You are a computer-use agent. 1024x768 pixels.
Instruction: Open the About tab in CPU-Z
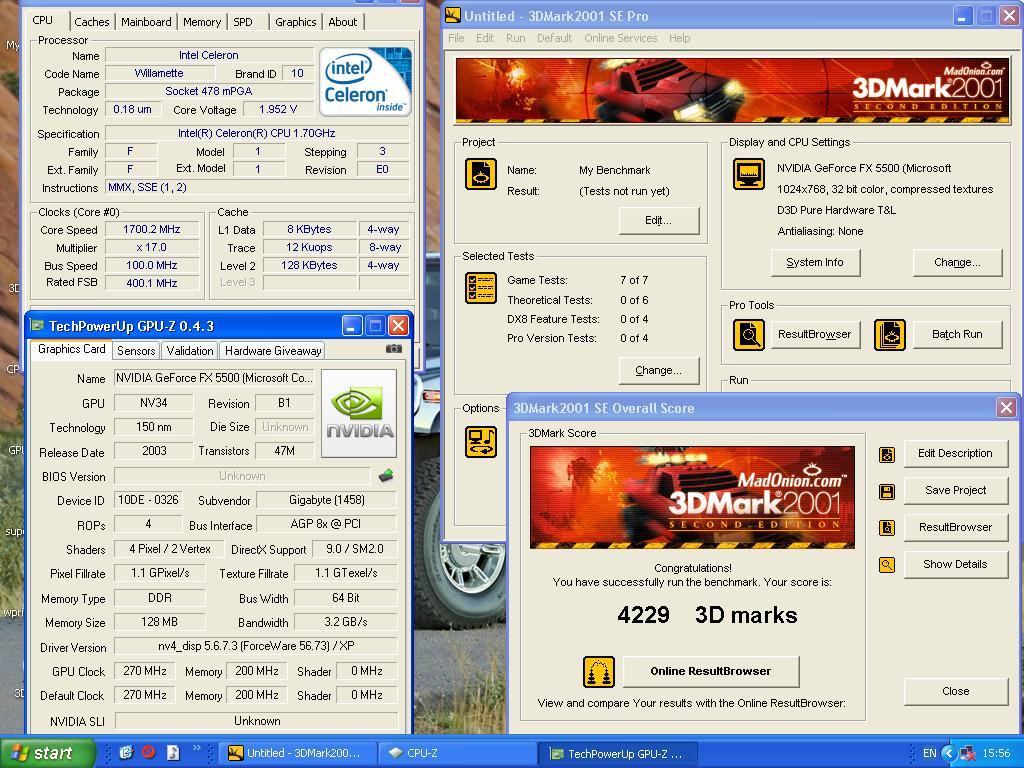[x=342, y=22]
